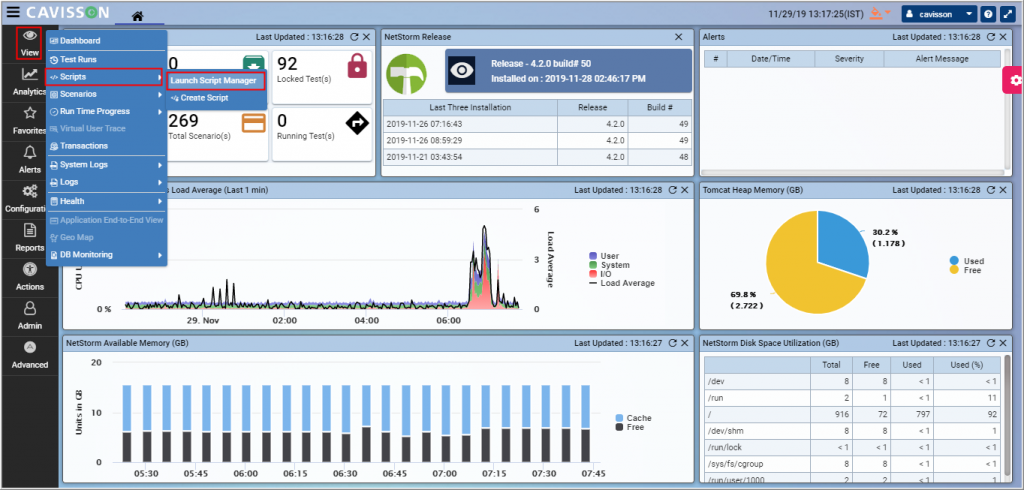The height and width of the screenshot is (490, 1024).
Task: Expand the Scenarios submenu
Action: tap(106, 94)
